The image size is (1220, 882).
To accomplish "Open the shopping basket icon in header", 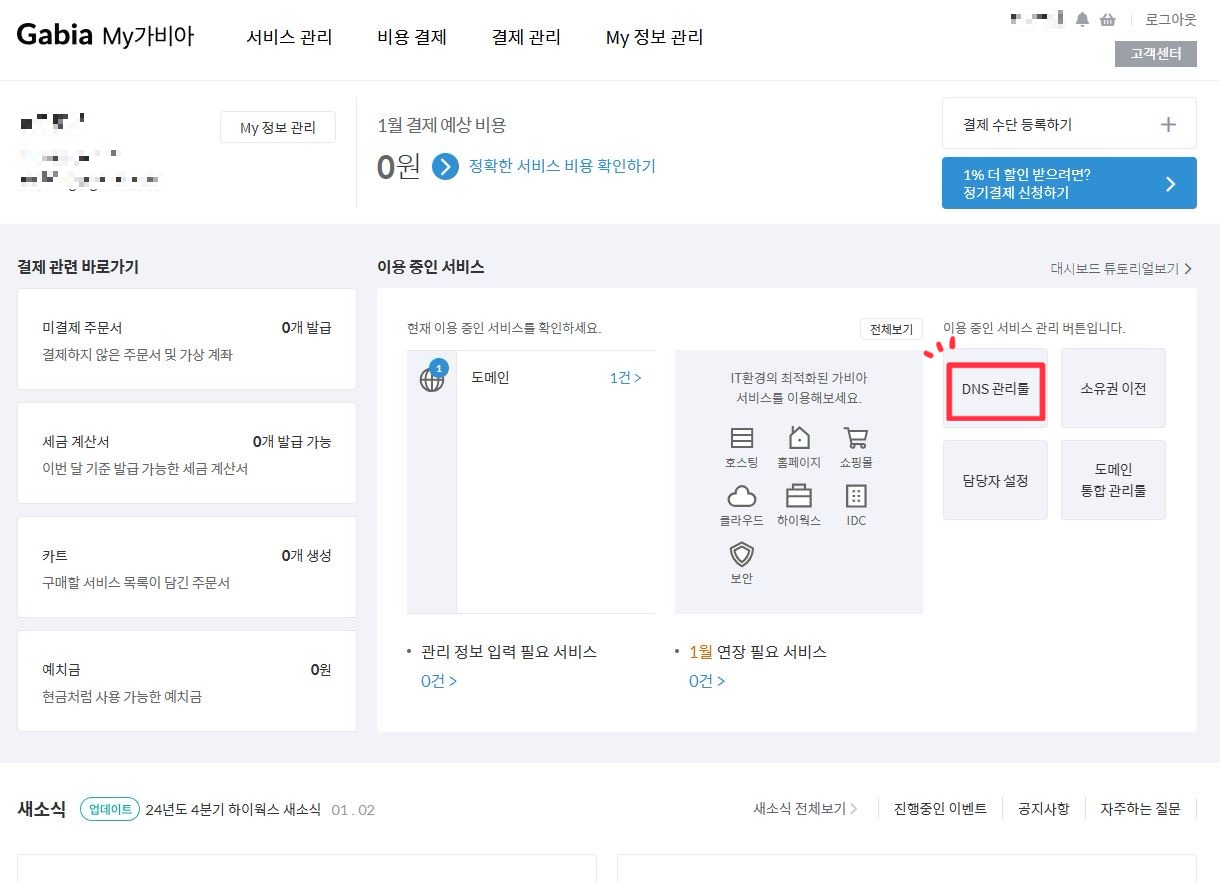I will (x=1107, y=19).
